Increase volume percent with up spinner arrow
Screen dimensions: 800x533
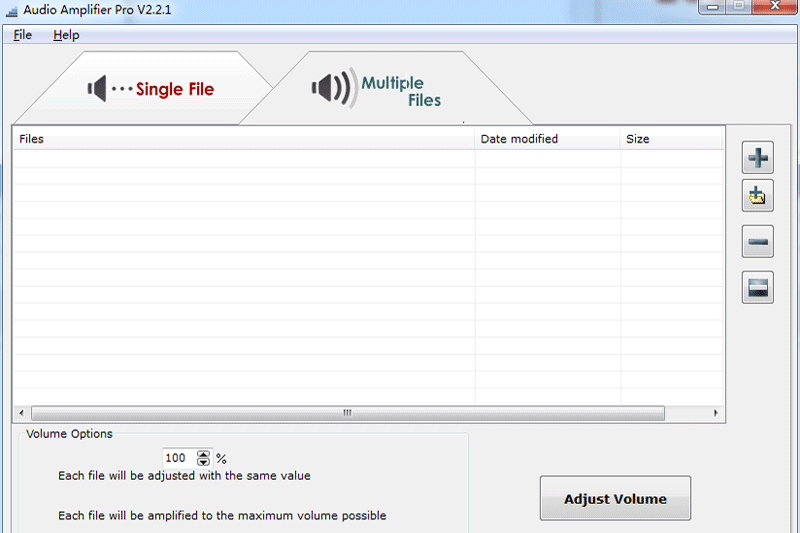tap(204, 454)
